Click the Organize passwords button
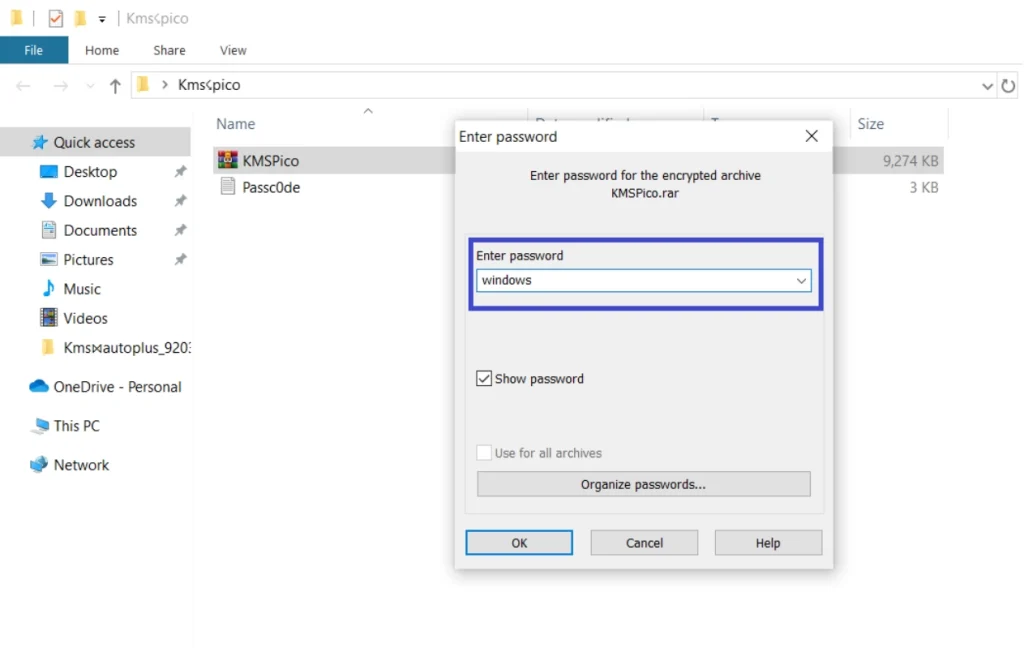Image resolution: width=1024 pixels, height=648 pixels. [x=643, y=484]
